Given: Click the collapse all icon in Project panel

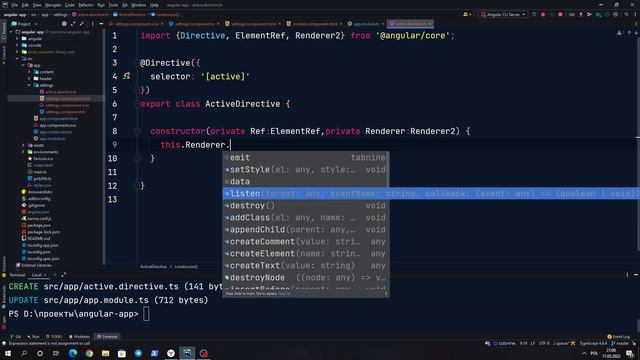Looking at the screenshot, I should [82, 24].
